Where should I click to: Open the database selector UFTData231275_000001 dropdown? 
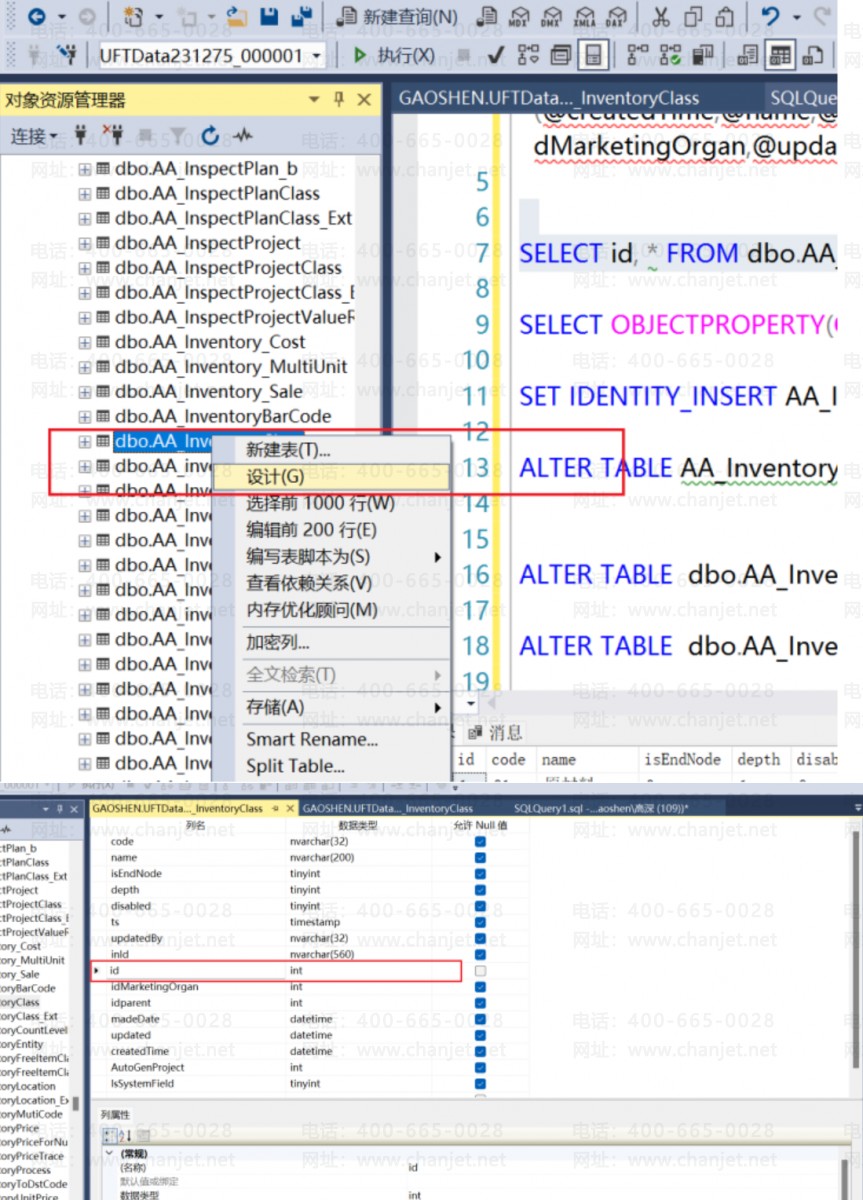click(x=316, y=56)
